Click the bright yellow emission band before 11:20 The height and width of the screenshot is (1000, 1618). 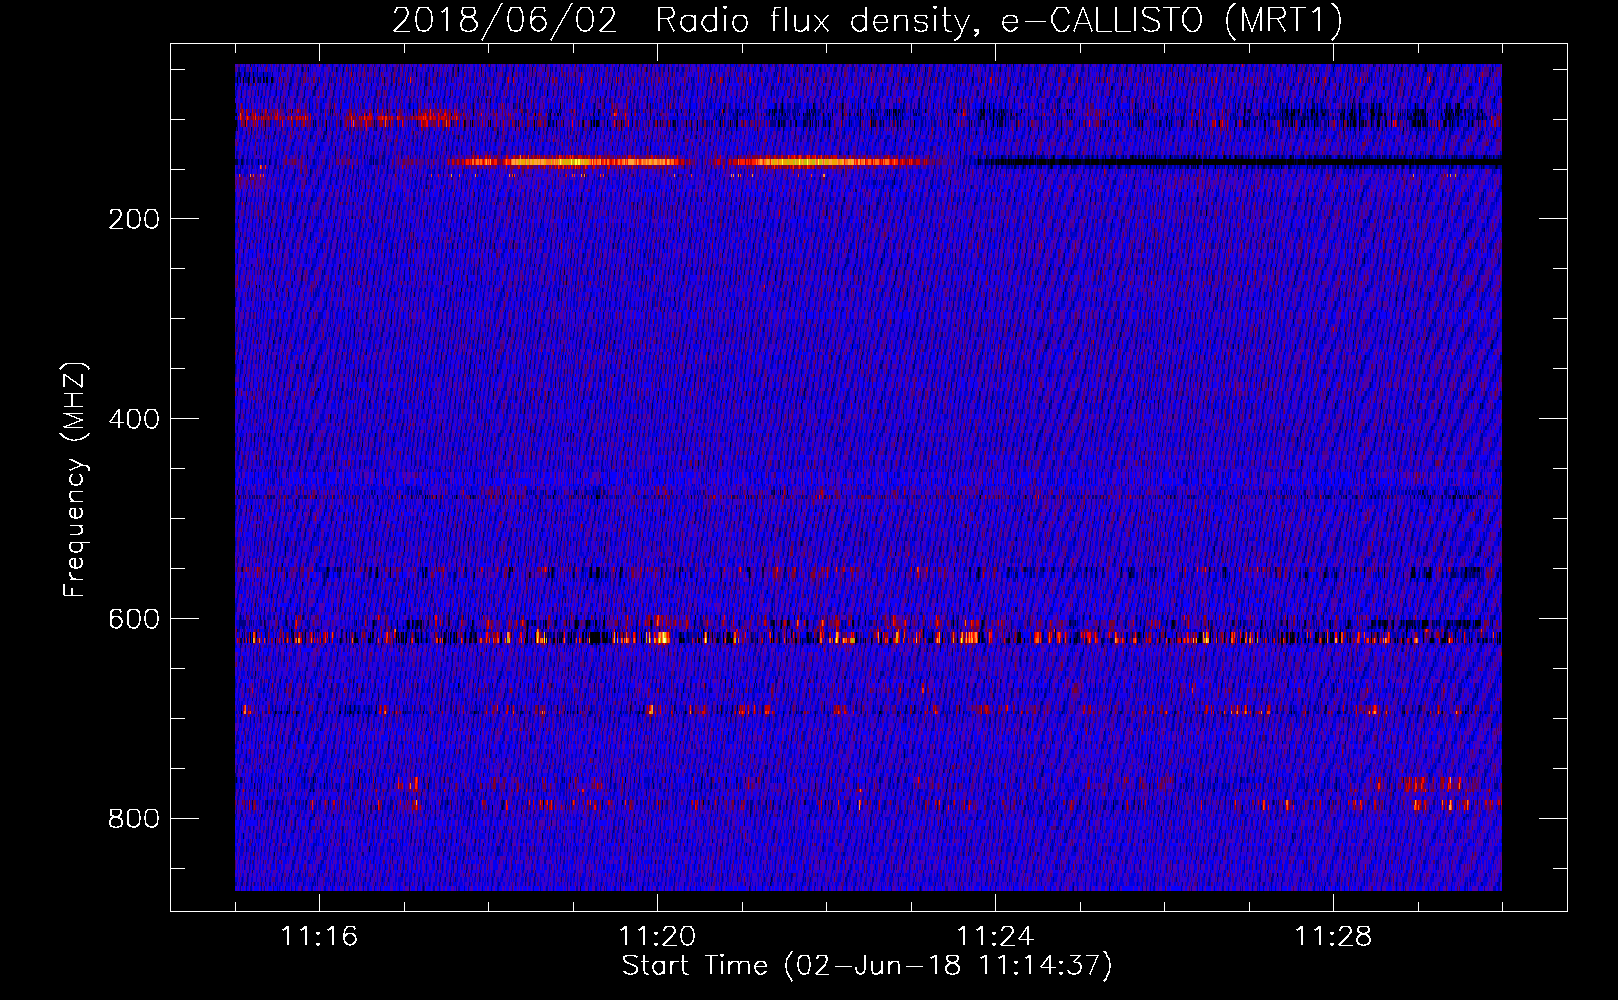point(570,161)
